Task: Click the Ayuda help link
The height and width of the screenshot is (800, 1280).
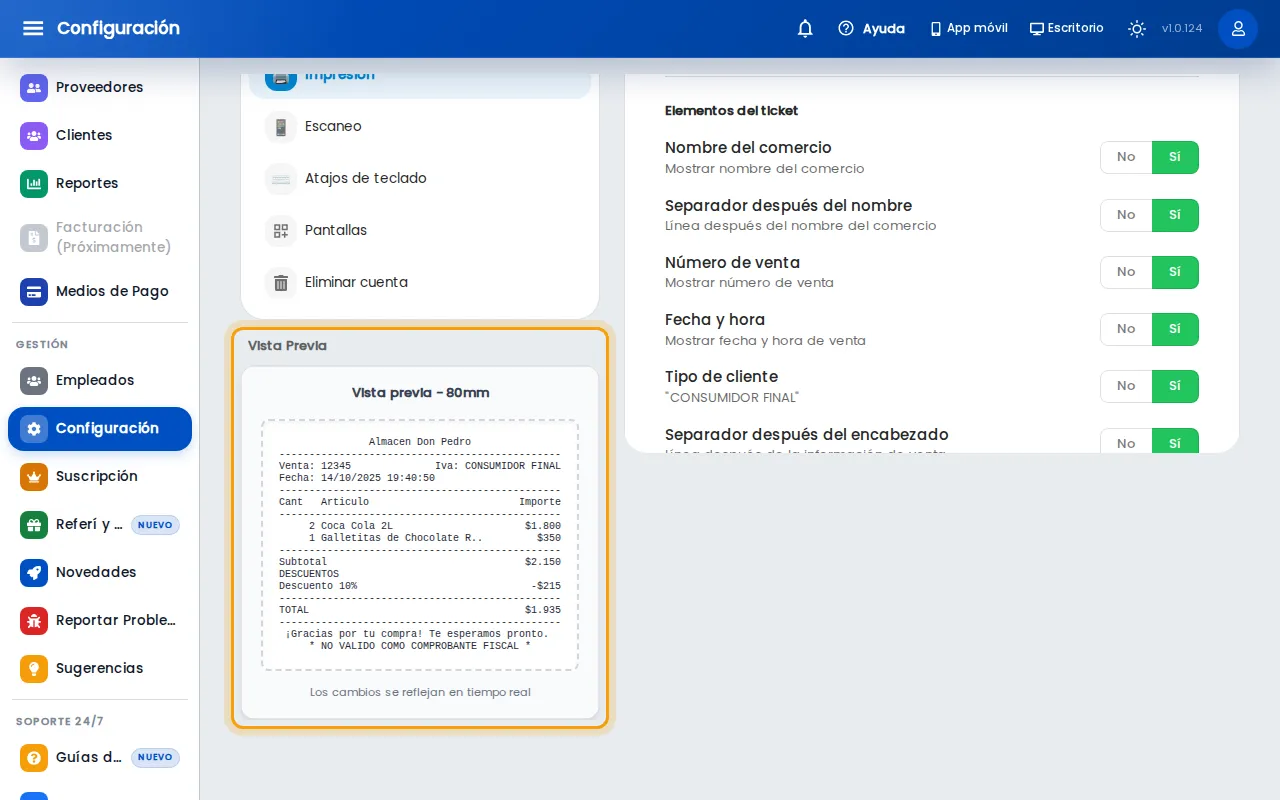Action: [871, 29]
